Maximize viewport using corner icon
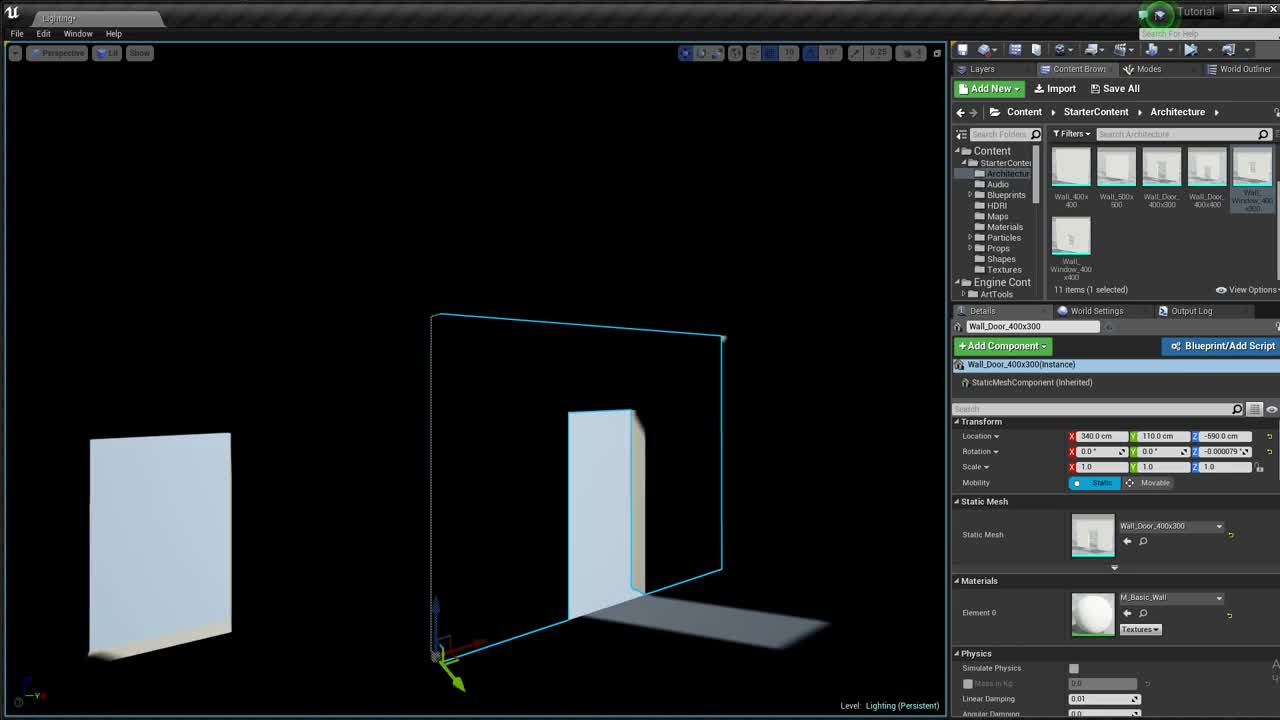This screenshot has width=1280, height=720. tap(937, 54)
